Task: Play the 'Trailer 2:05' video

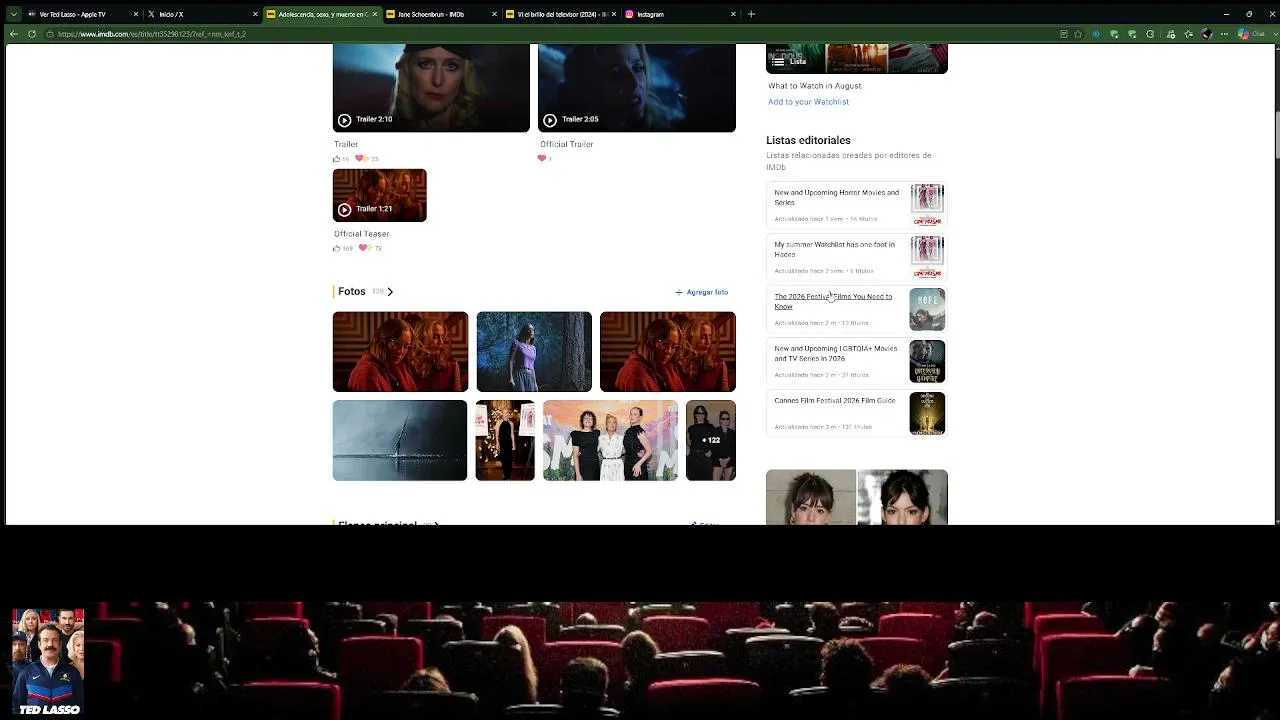Action: pyautogui.click(x=637, y=88)
